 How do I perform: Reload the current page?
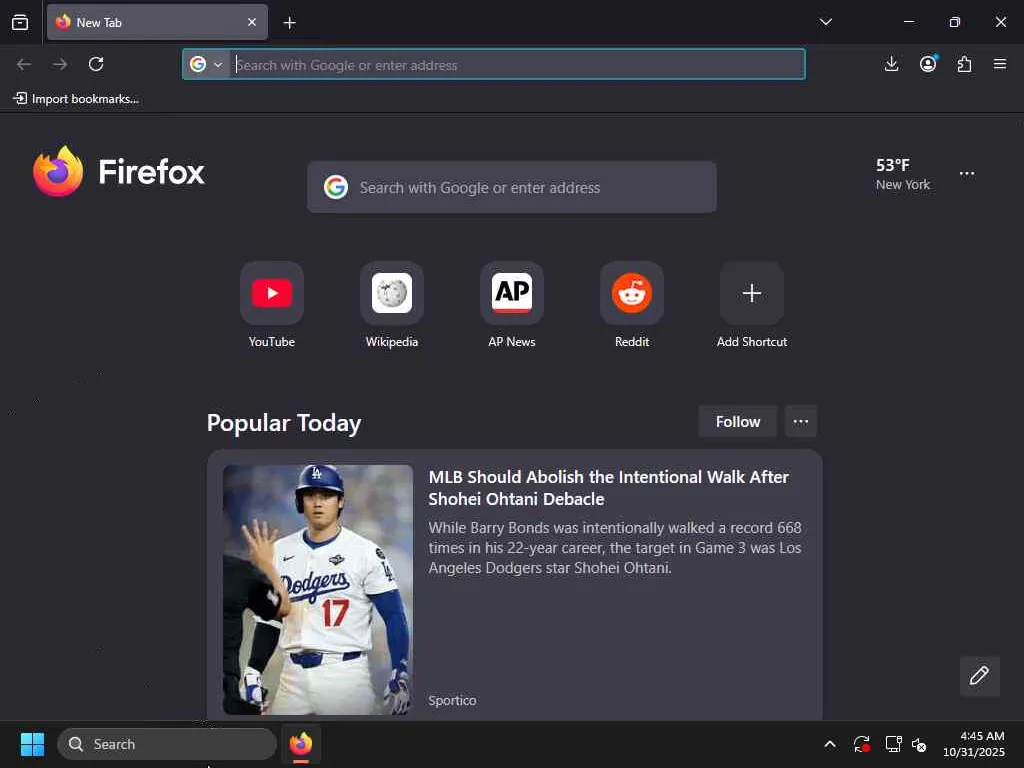[x=96, y=64]
